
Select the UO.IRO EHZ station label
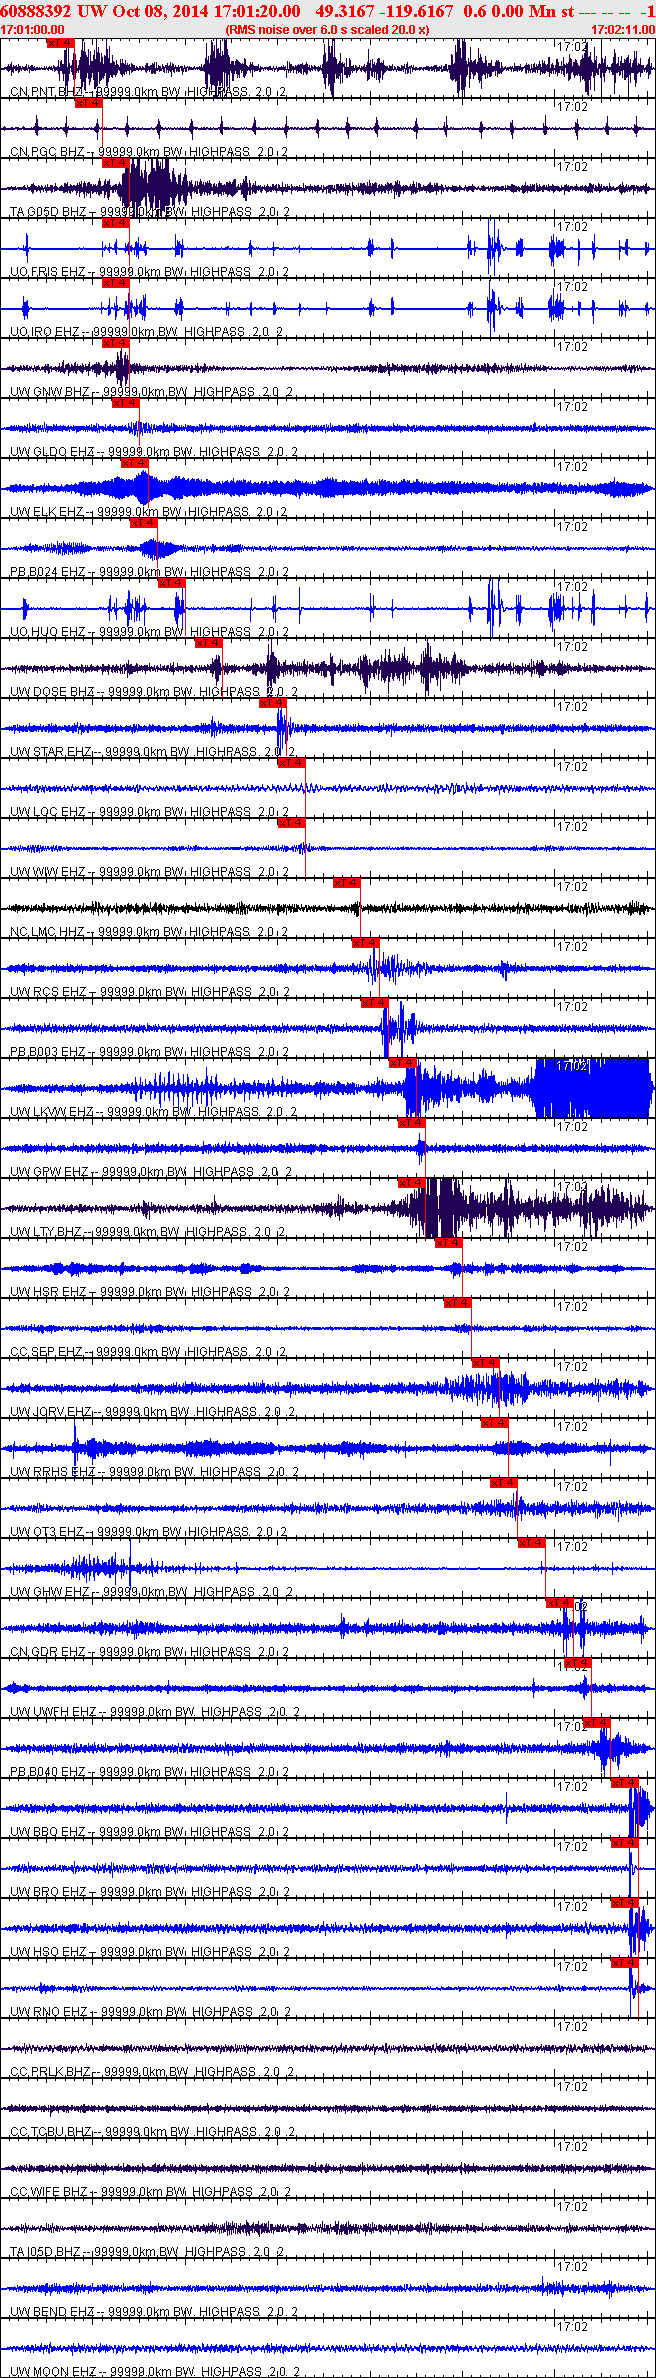coord(45,332)
